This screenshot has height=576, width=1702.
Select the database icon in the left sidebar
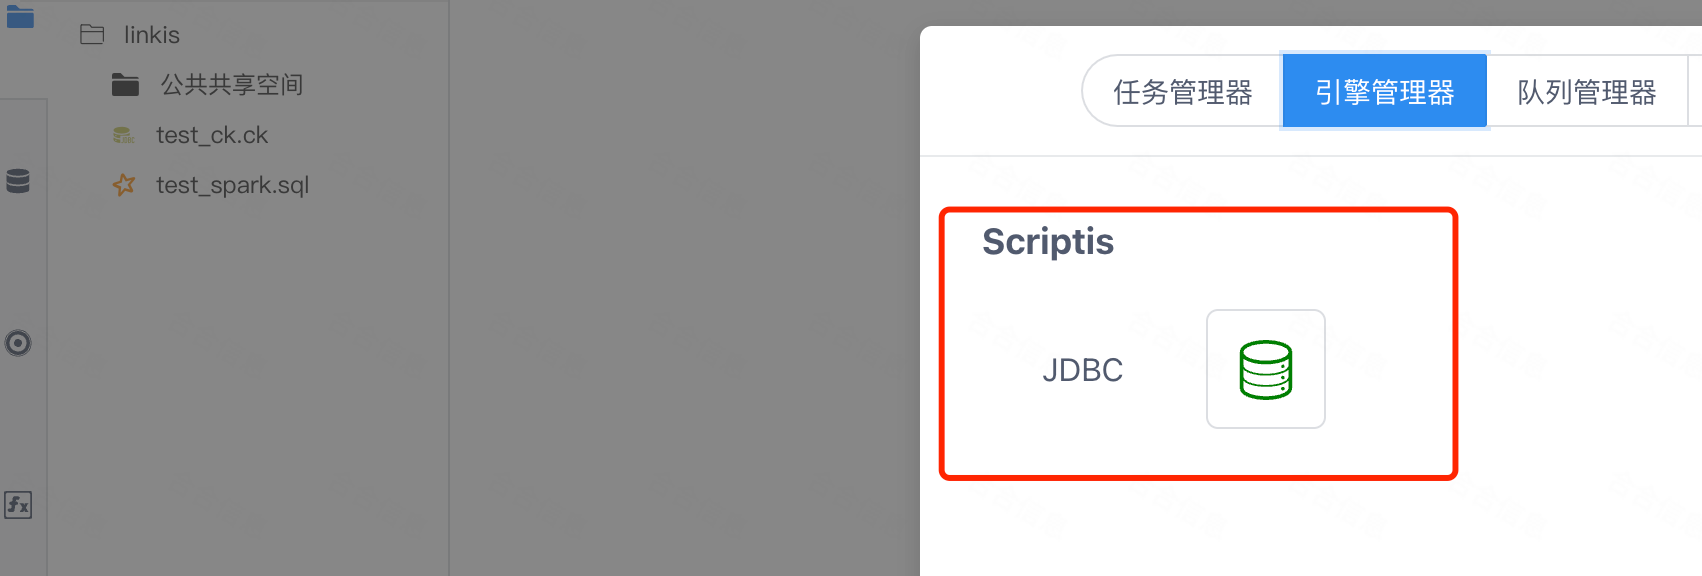pos(20,181)
